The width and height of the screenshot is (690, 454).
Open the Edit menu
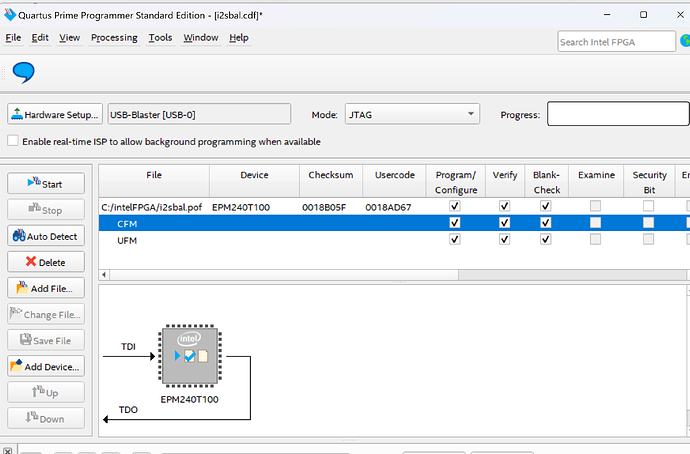pos(40,38)
